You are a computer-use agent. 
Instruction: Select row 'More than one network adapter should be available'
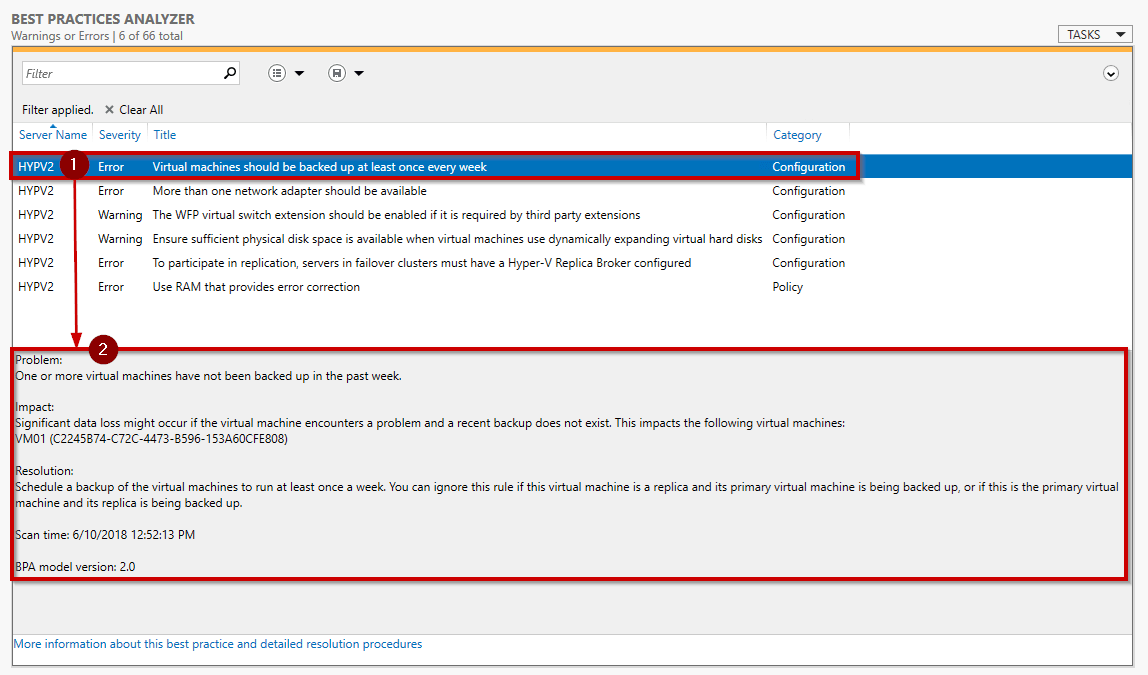(572, 191)
